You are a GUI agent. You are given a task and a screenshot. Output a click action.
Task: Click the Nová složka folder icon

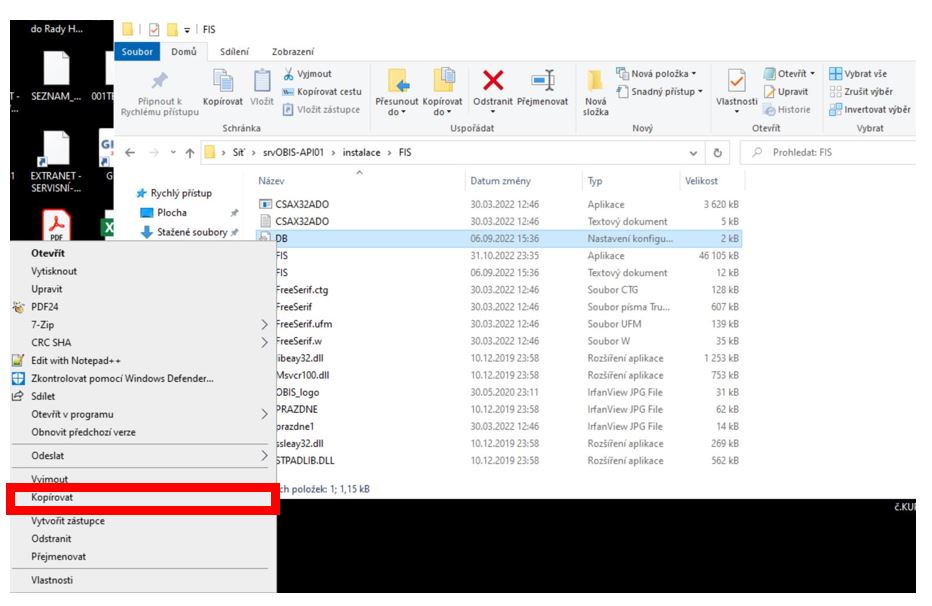coord(595,82)
